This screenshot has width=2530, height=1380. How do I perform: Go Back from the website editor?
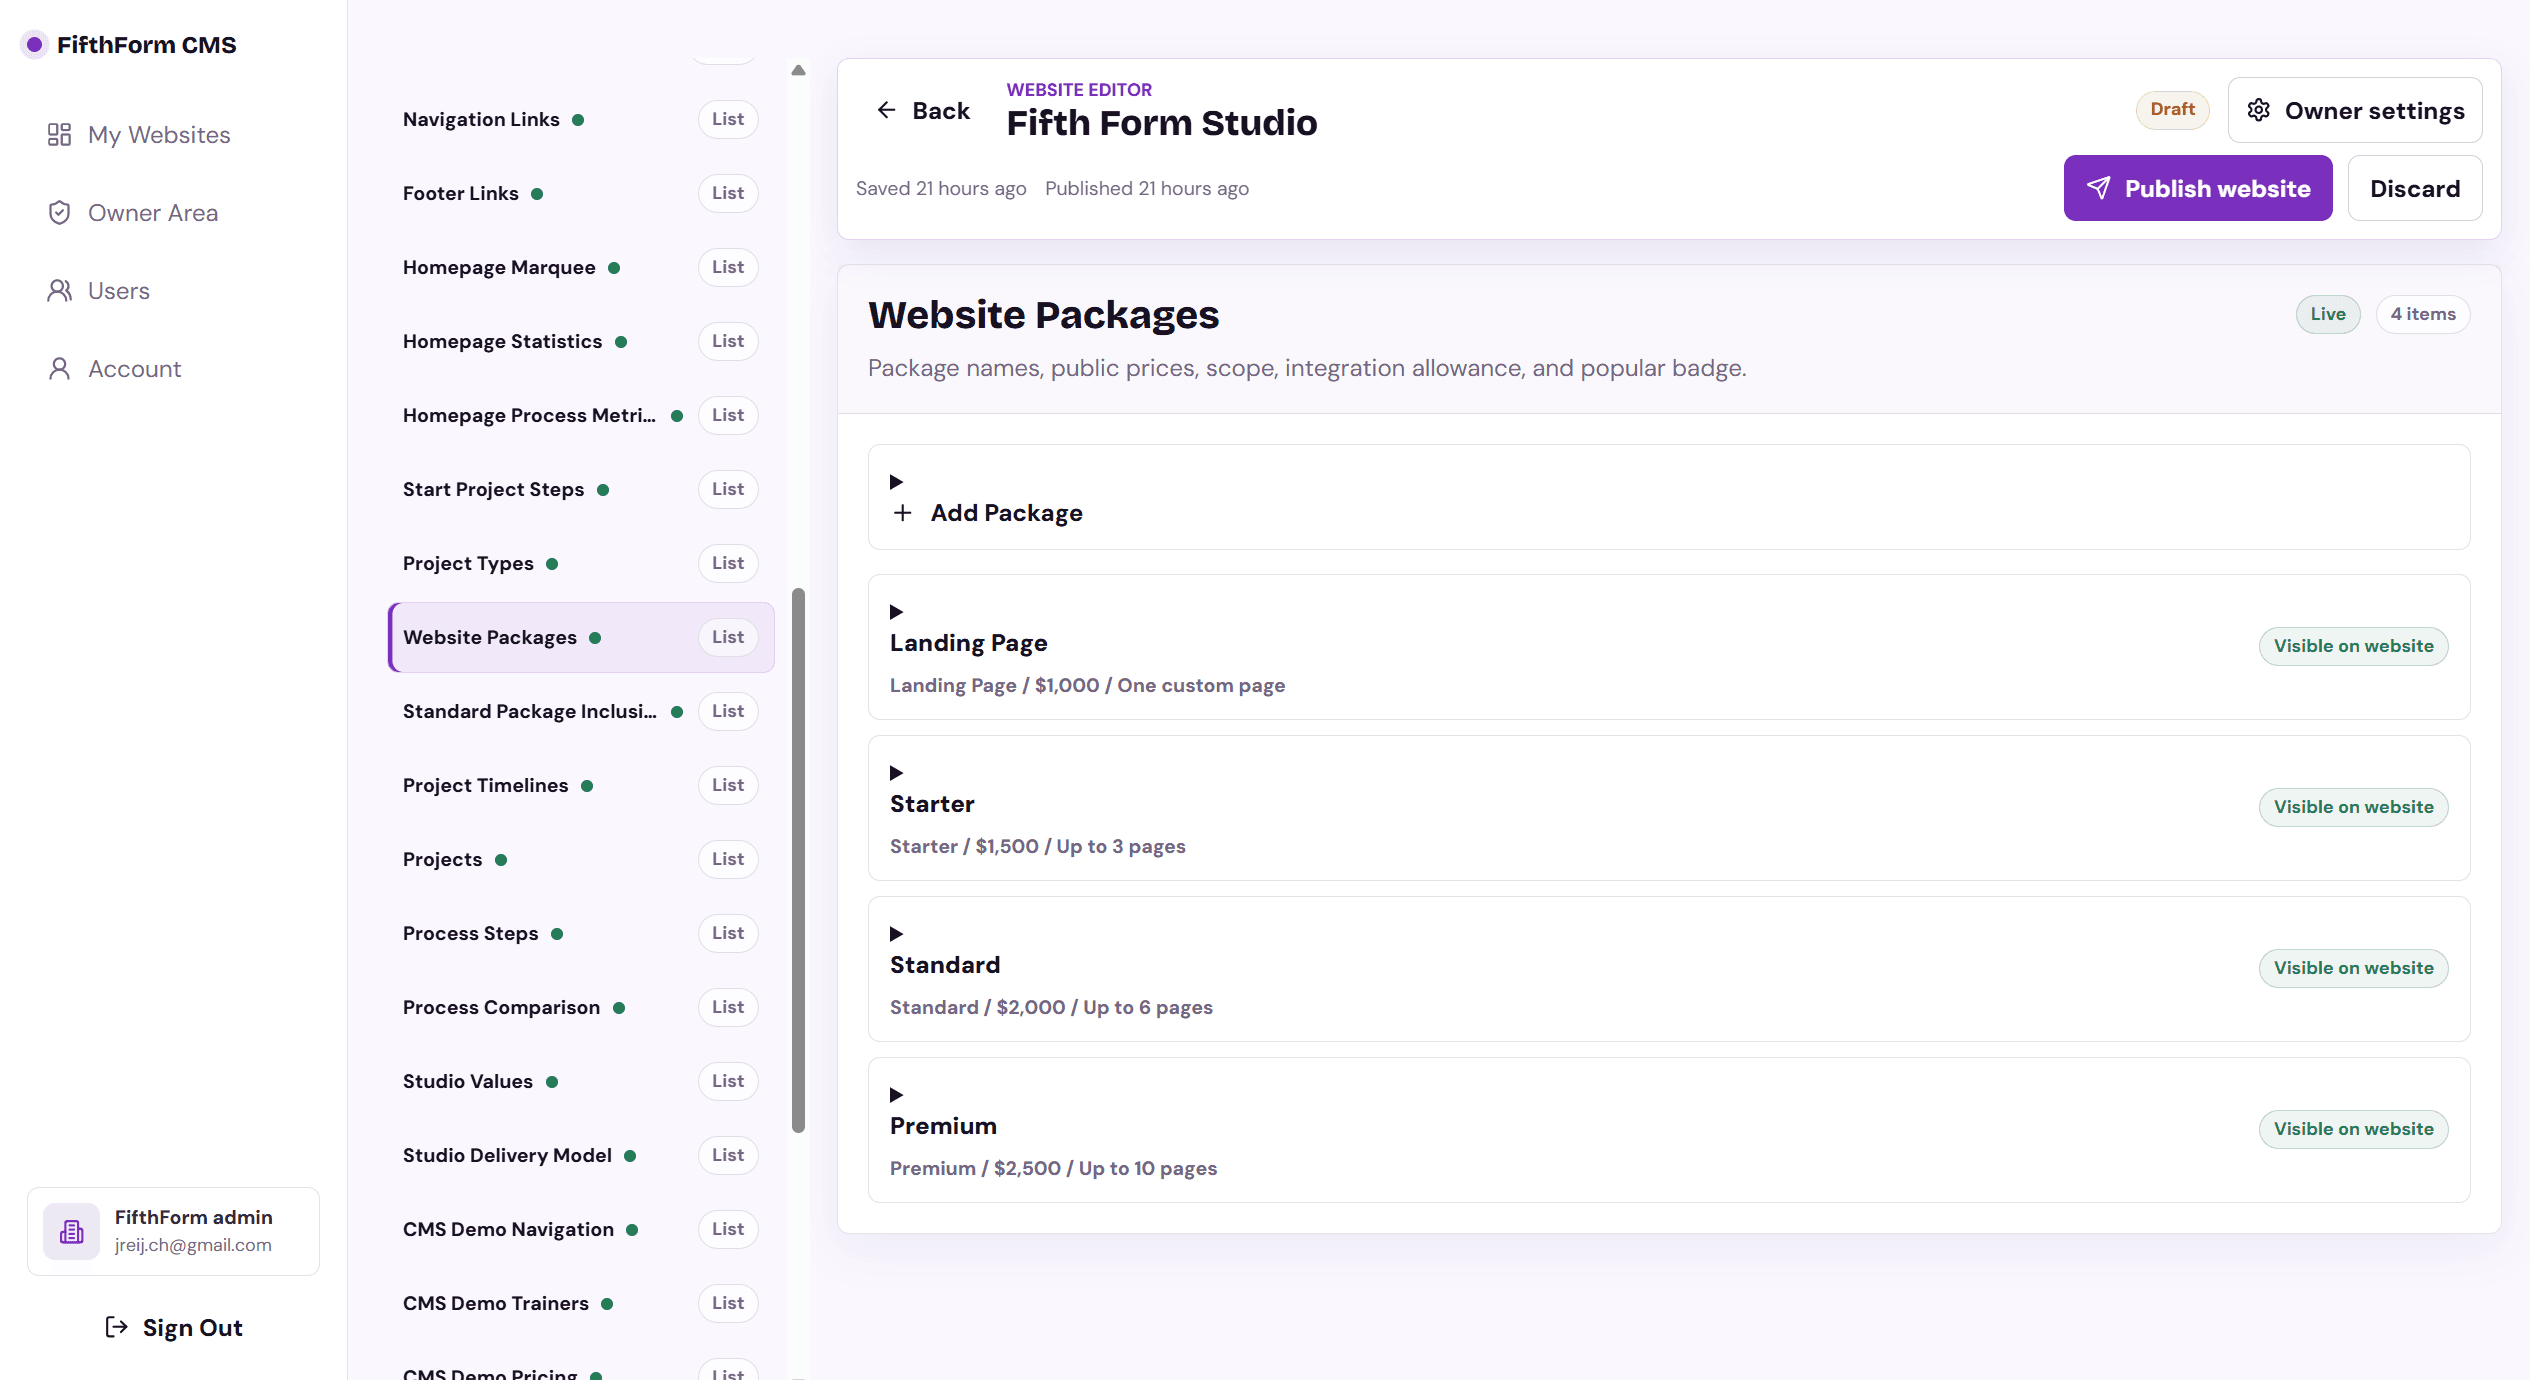click(923, 110)
